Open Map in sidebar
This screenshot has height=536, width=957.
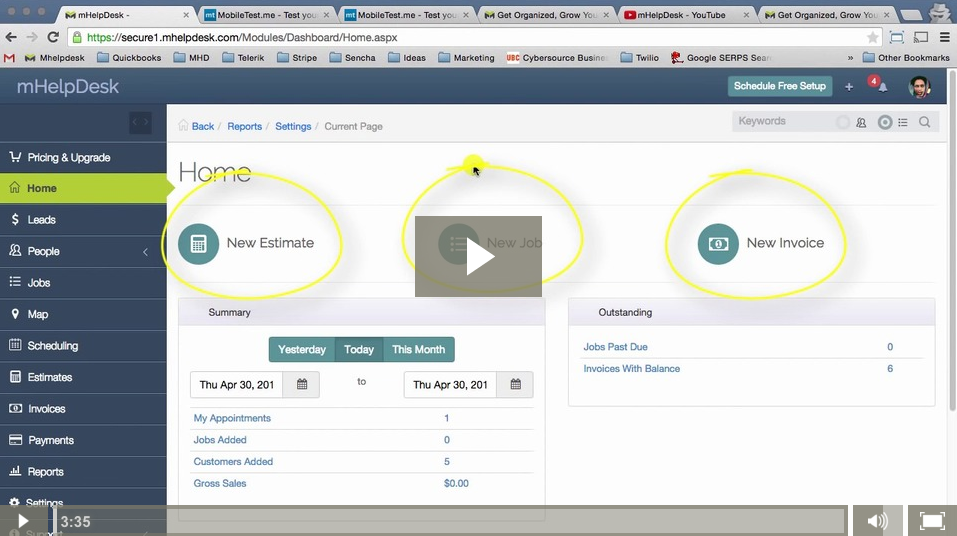pos(83,314)
